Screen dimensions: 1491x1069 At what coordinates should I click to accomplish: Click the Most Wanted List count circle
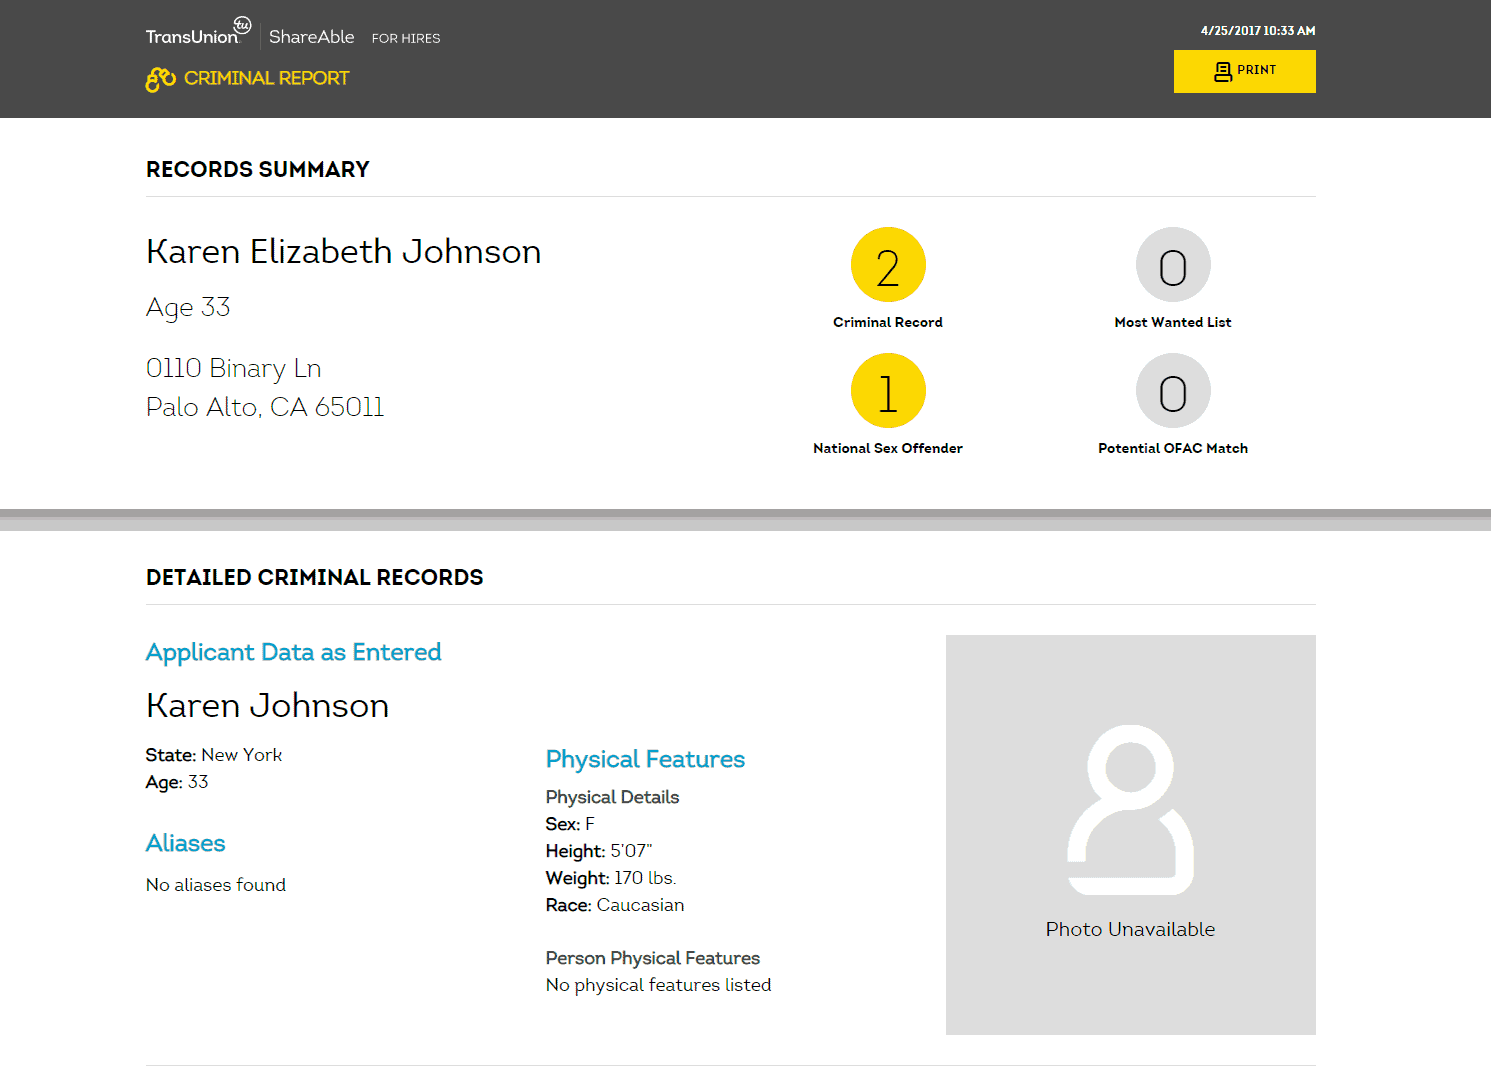coord(1172,265)
